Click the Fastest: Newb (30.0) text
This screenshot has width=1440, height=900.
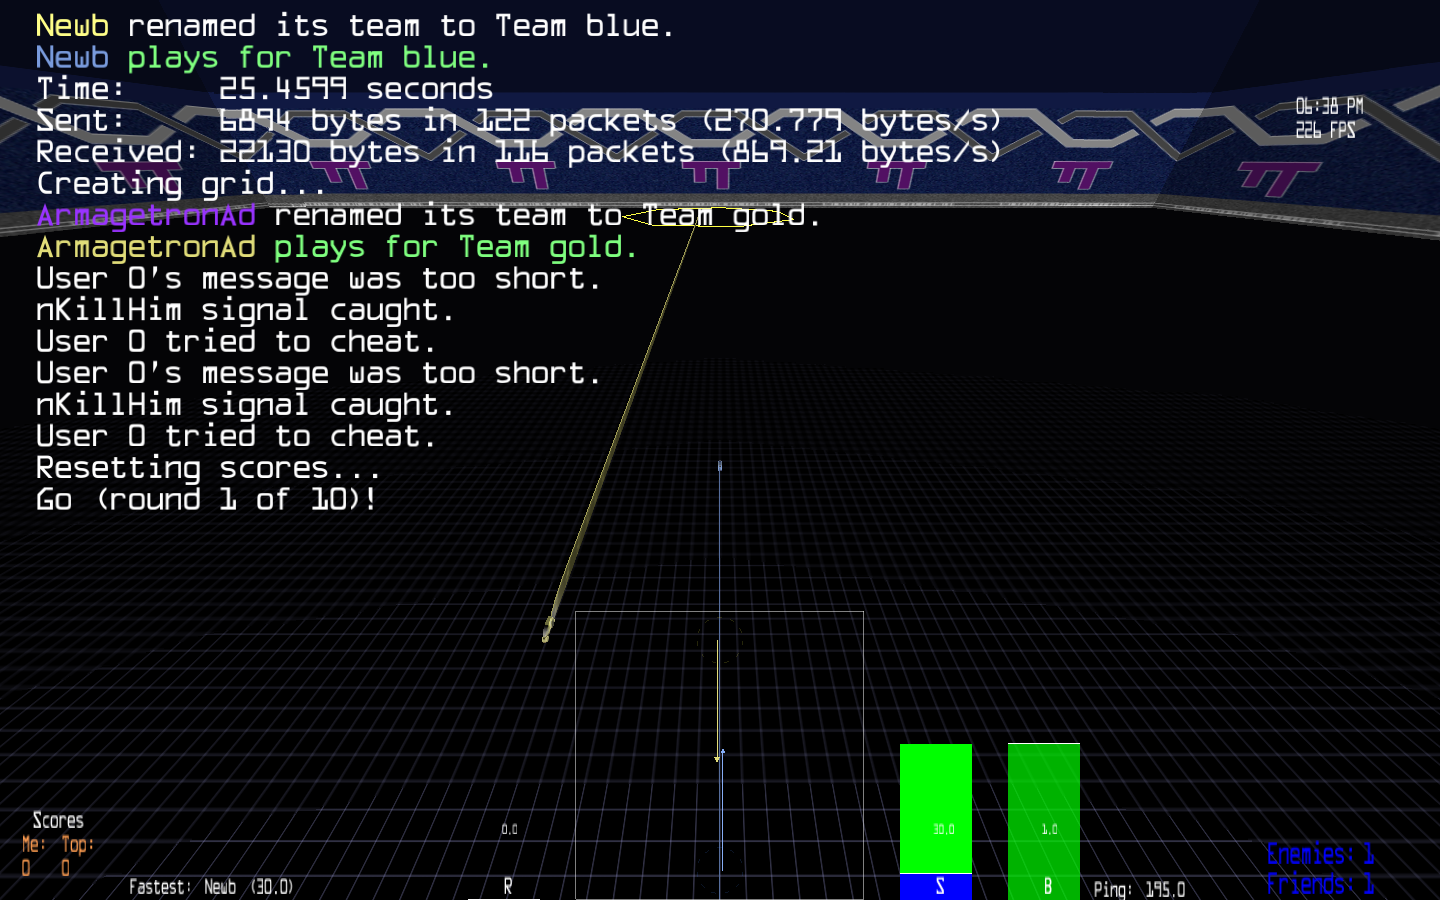point(211,887)
